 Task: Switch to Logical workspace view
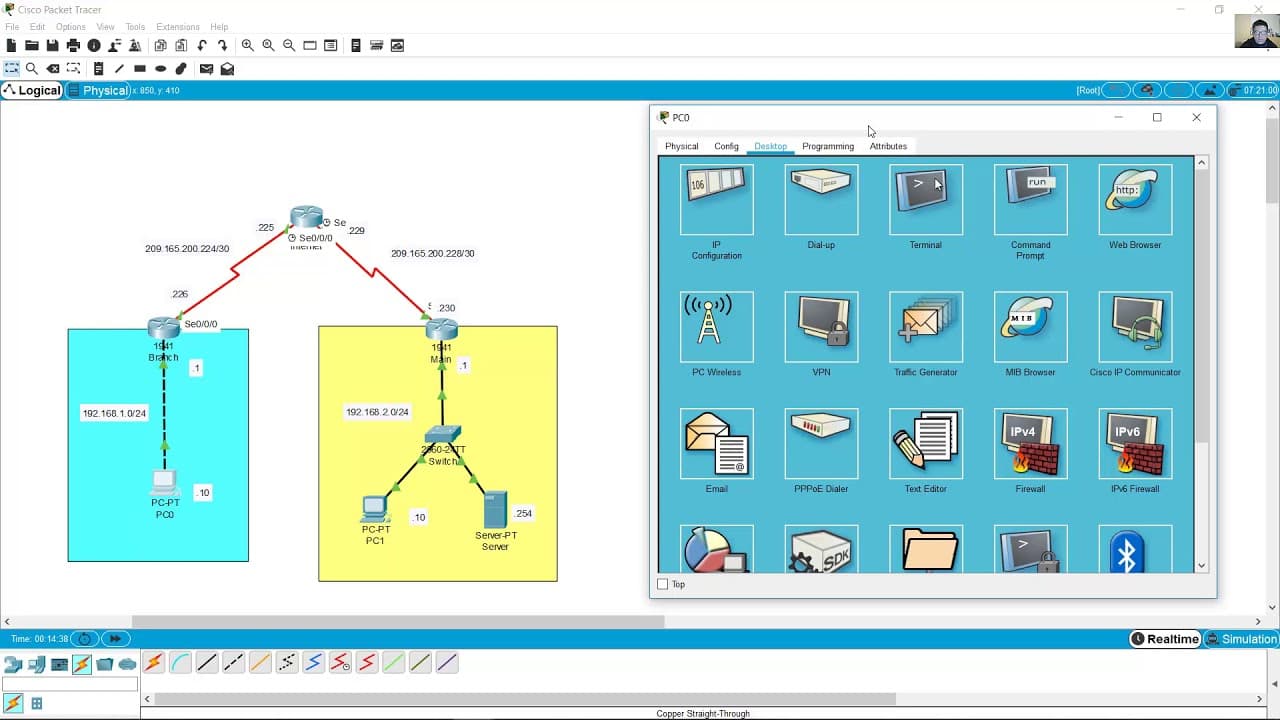click(32, 90)
